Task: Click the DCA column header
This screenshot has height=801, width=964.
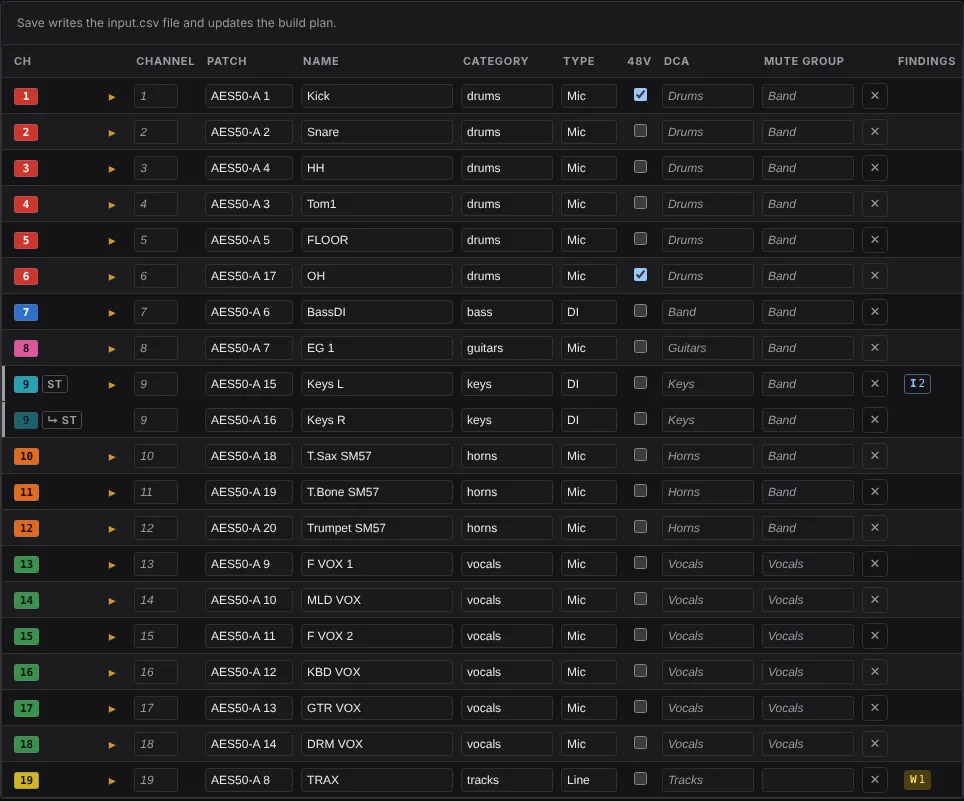Action: click(676, 61)
